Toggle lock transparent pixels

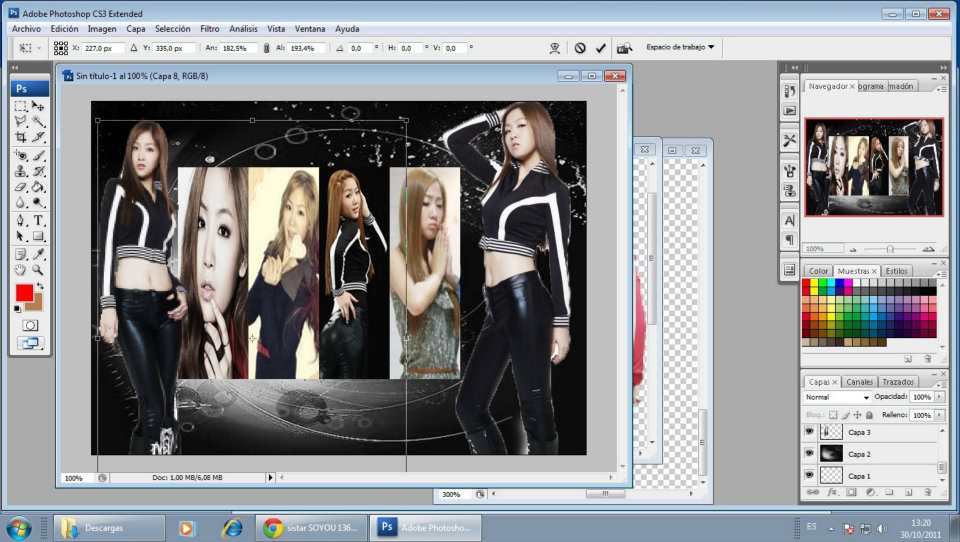coord(833,415)
